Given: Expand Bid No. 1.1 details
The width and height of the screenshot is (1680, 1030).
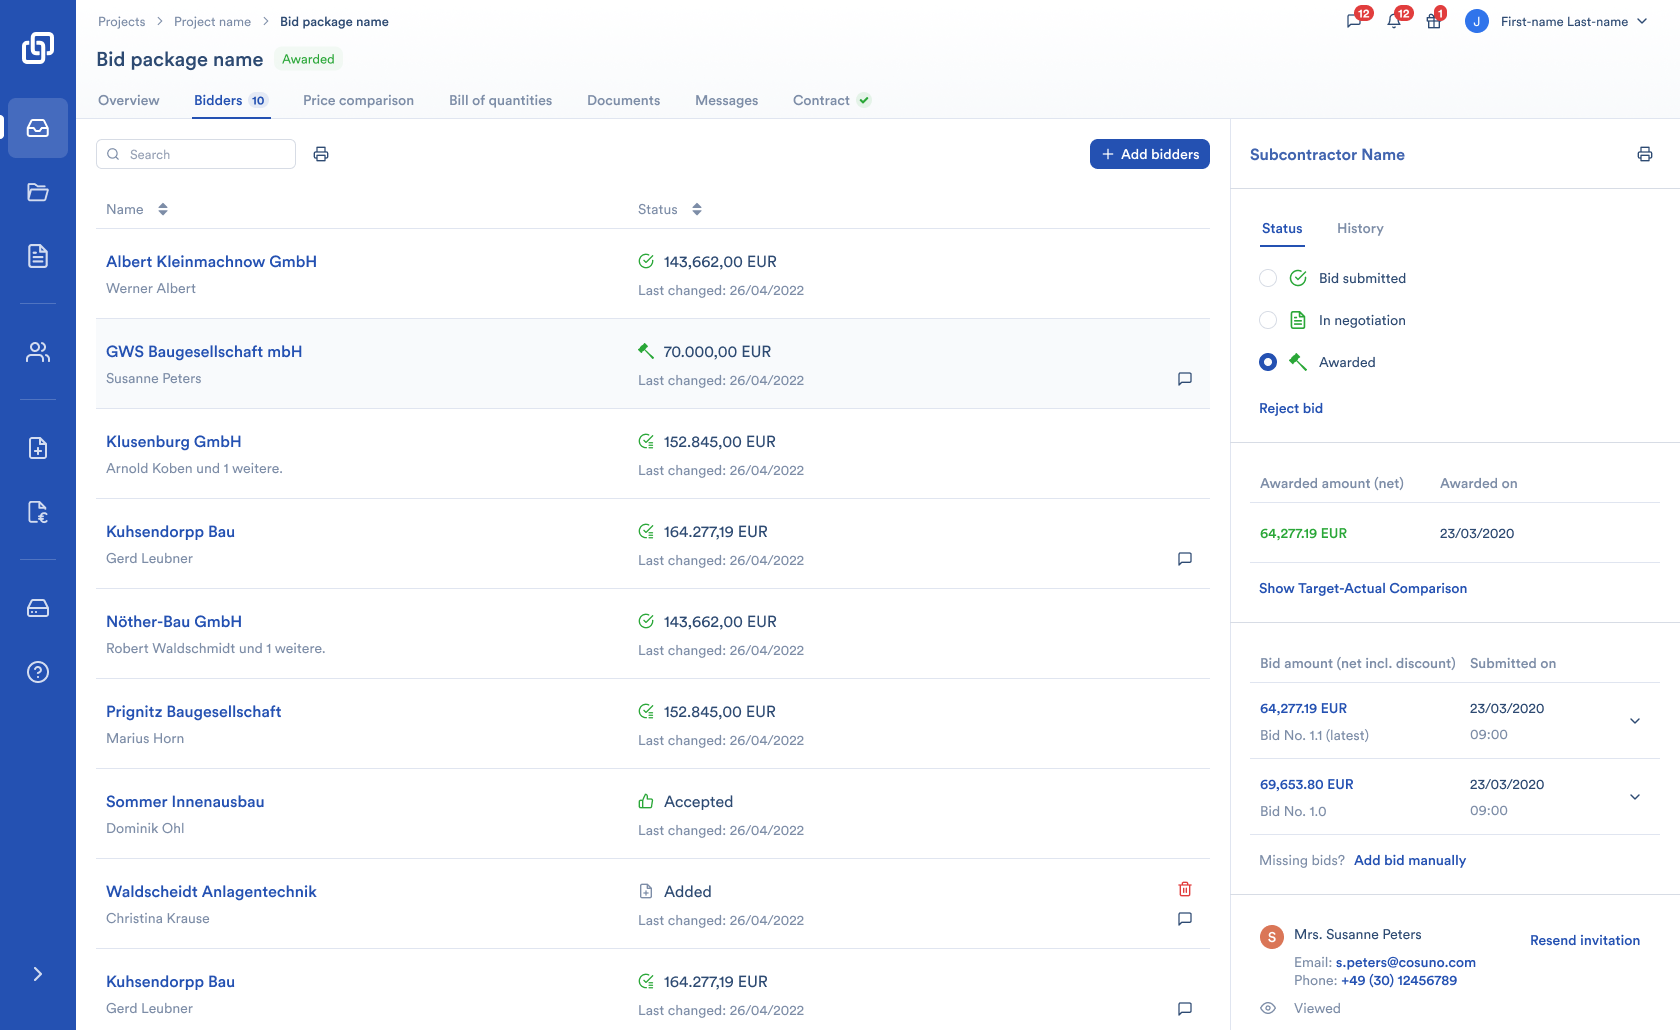Looking at the screenshot, I should 1635,721.
